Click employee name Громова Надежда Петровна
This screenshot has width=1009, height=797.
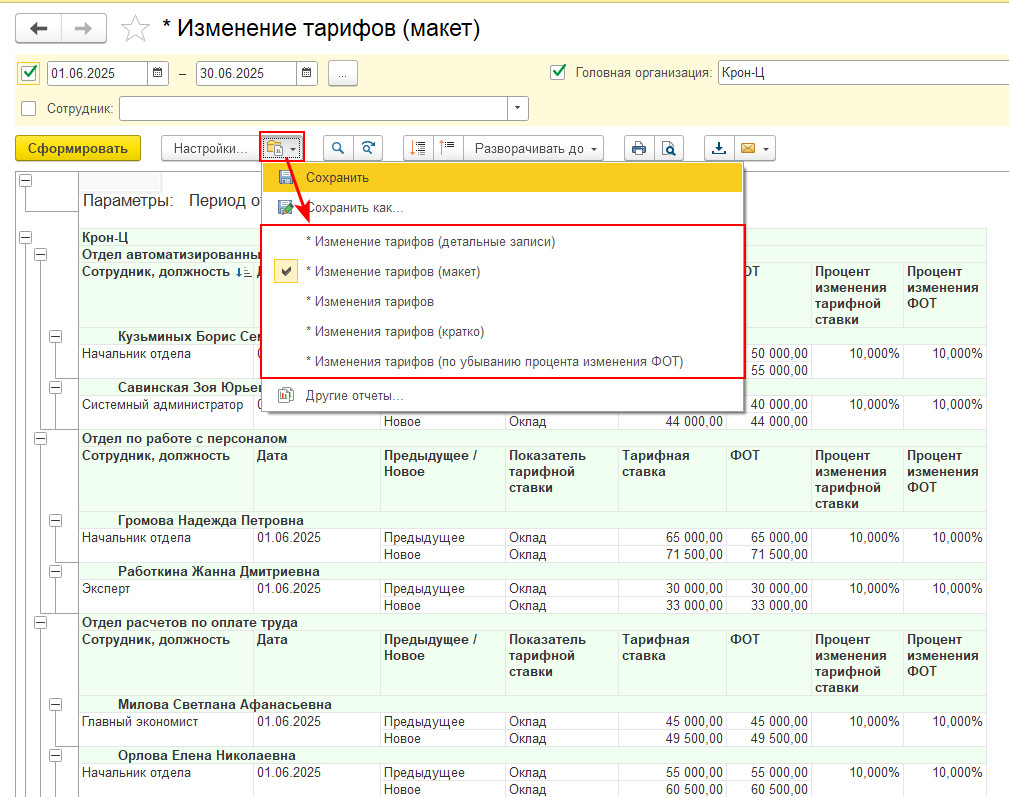pos(210,520)
